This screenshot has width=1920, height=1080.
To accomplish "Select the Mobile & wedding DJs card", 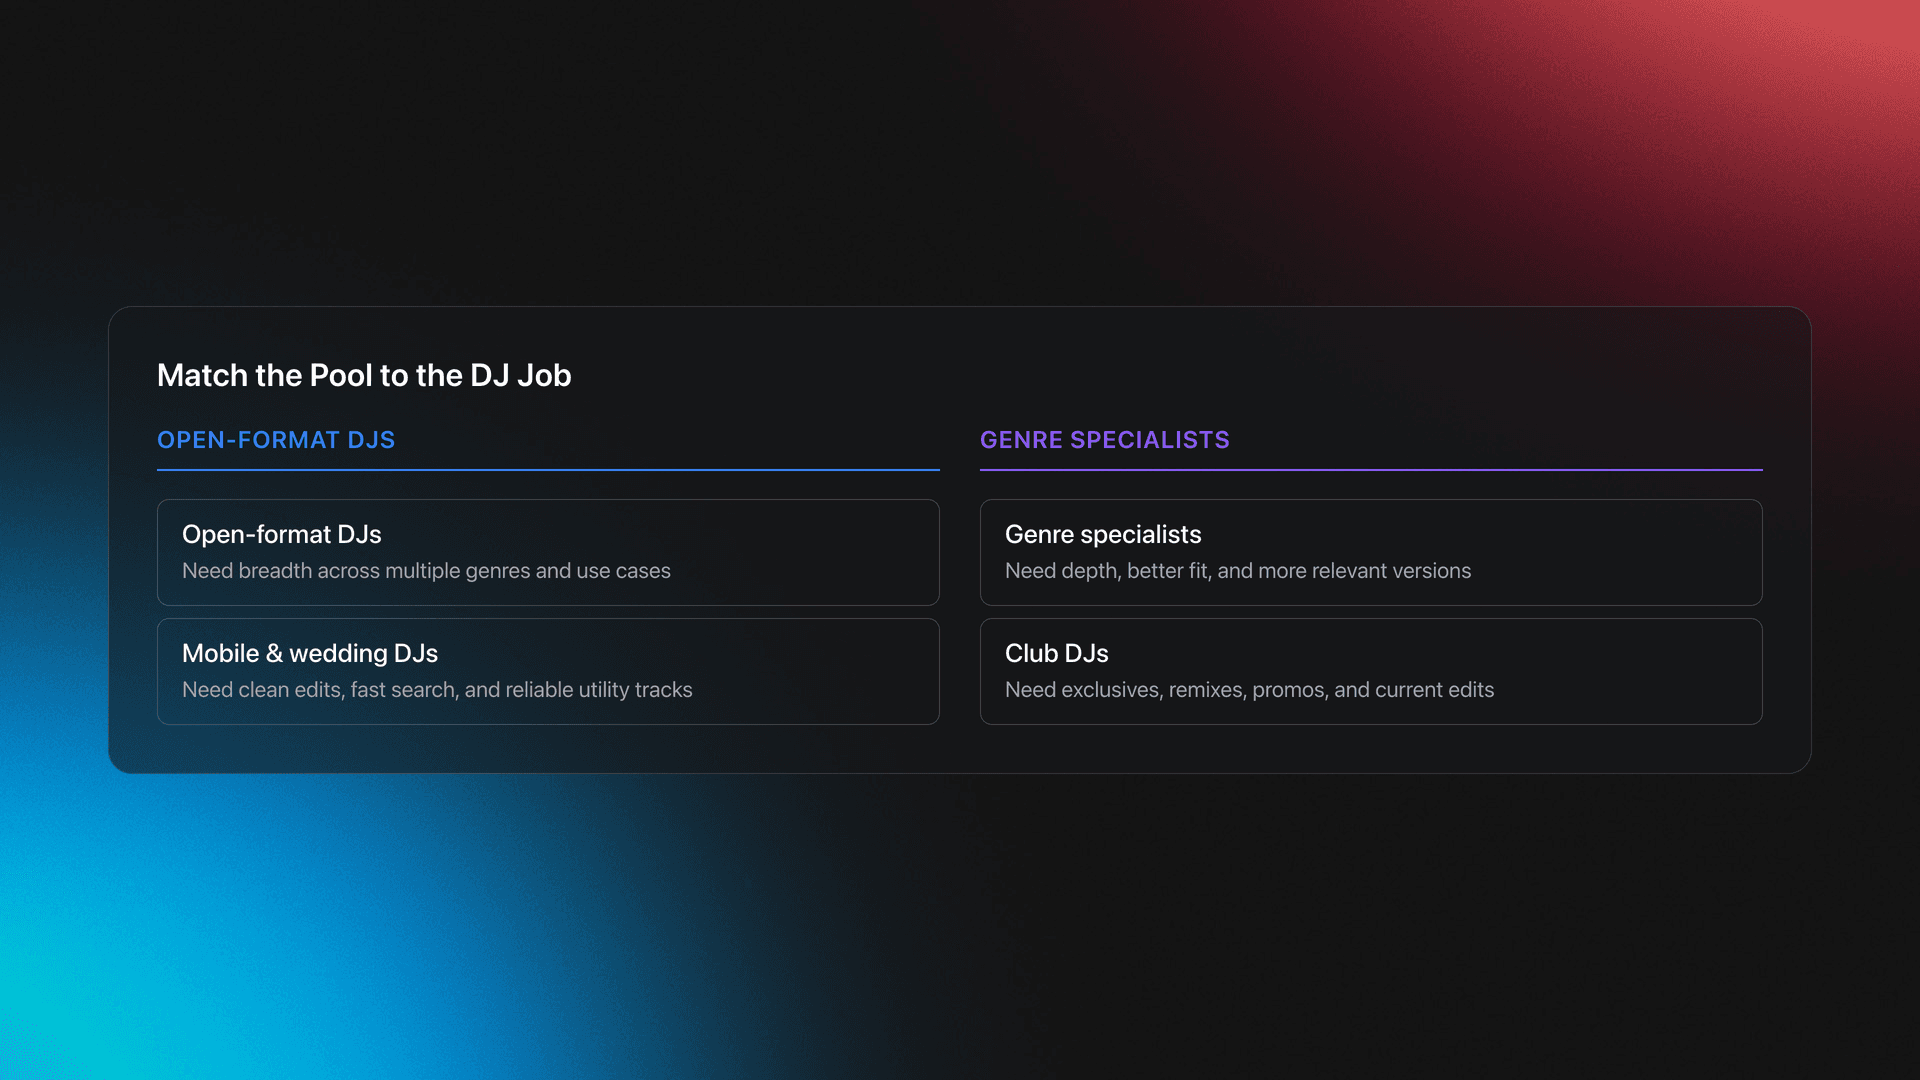I will 547,670.
